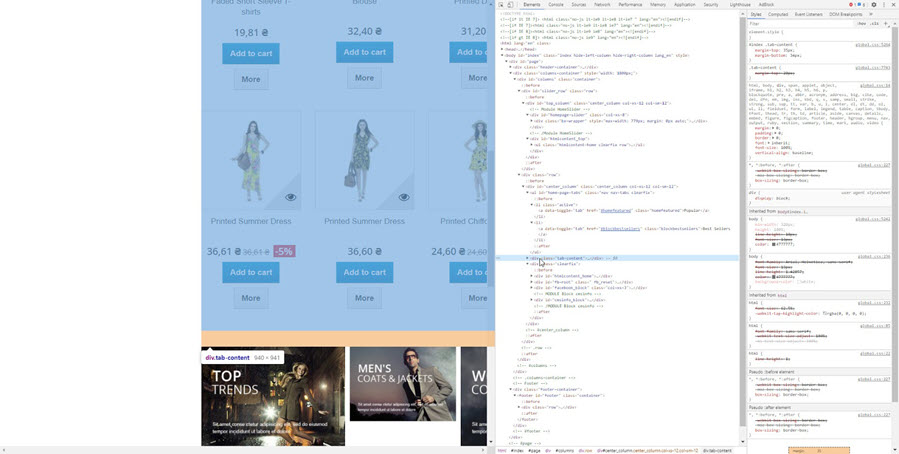Toggle the device toolbar icon

tap(509, 5)
